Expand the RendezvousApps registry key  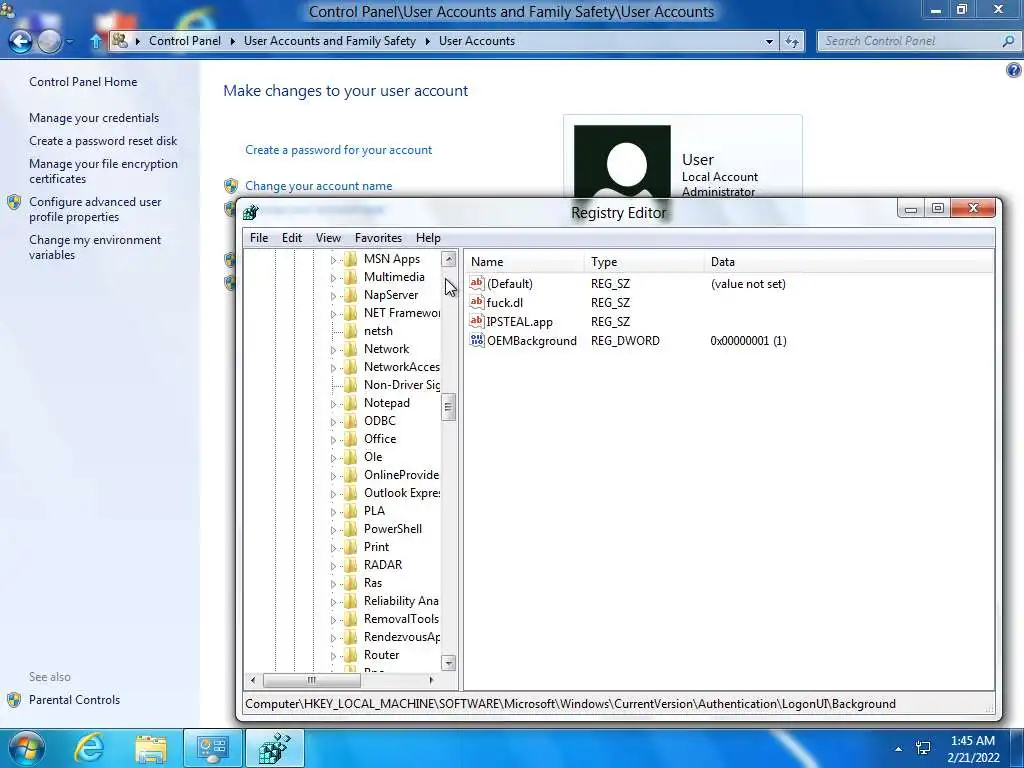333,637
